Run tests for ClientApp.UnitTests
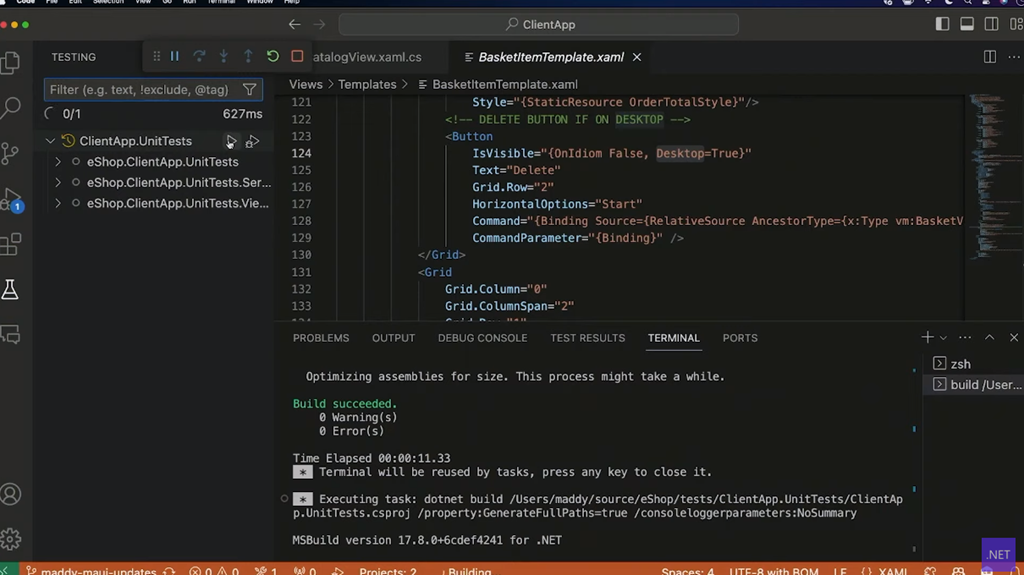Viewport: 1024px width, 575px height. tap(231, 141)
